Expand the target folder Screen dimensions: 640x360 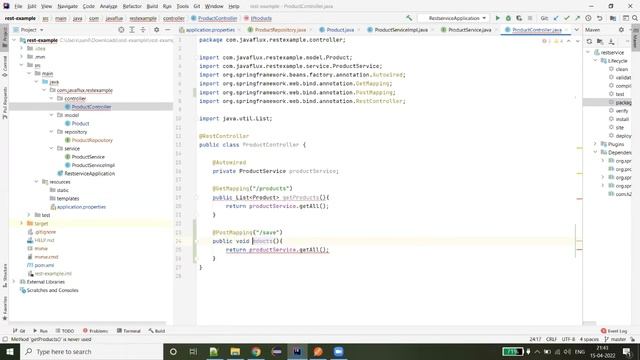[x=22, y=223]
